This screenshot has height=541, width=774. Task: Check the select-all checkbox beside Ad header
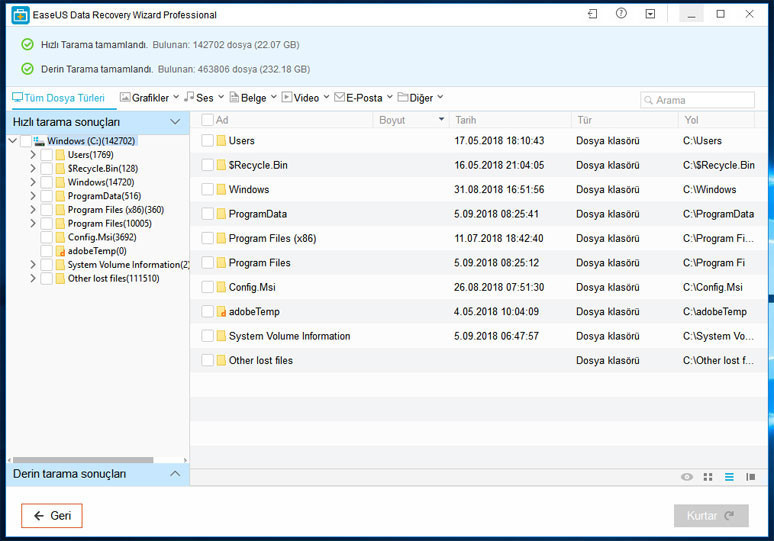208,120
